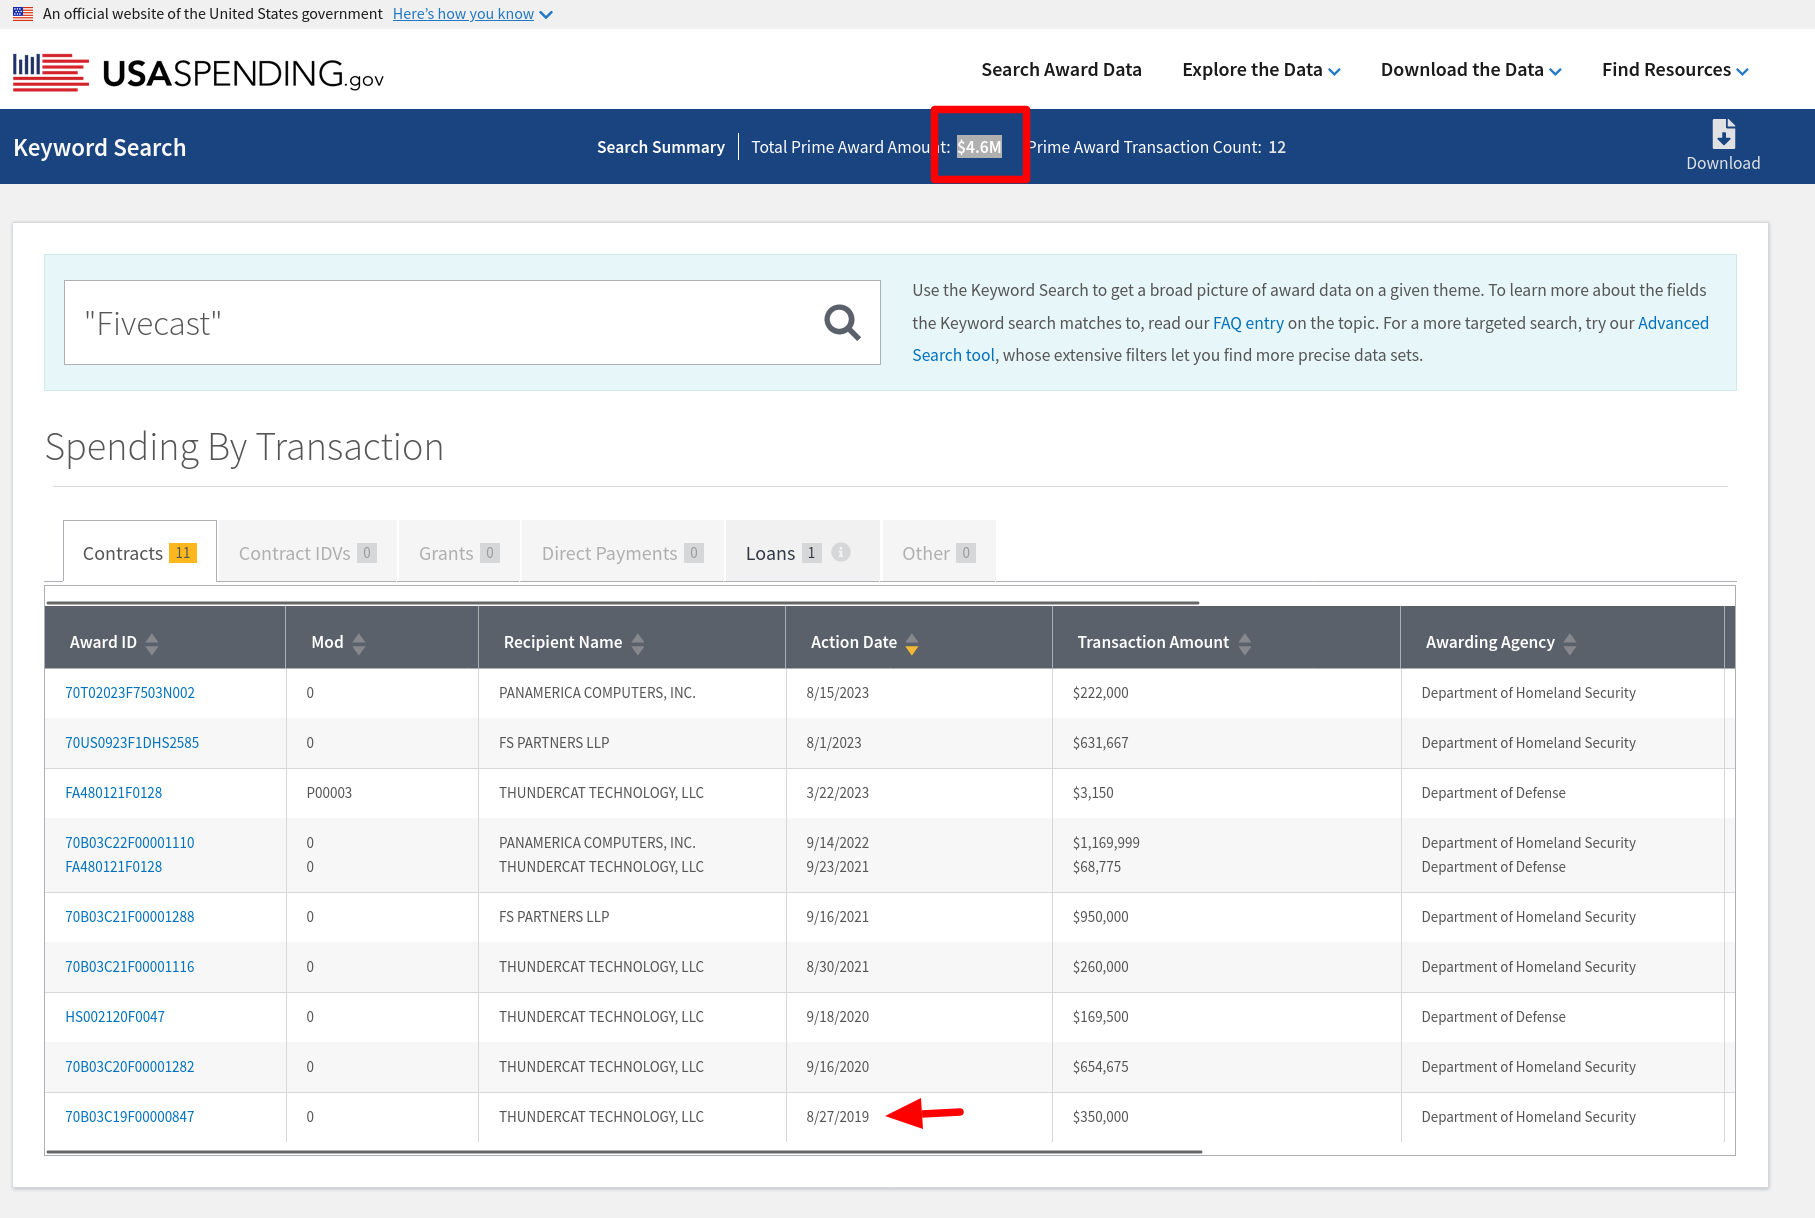The image size is (1815, 1218).
Task: Open award 70B03C22F00001110
Action: point(130,843)
